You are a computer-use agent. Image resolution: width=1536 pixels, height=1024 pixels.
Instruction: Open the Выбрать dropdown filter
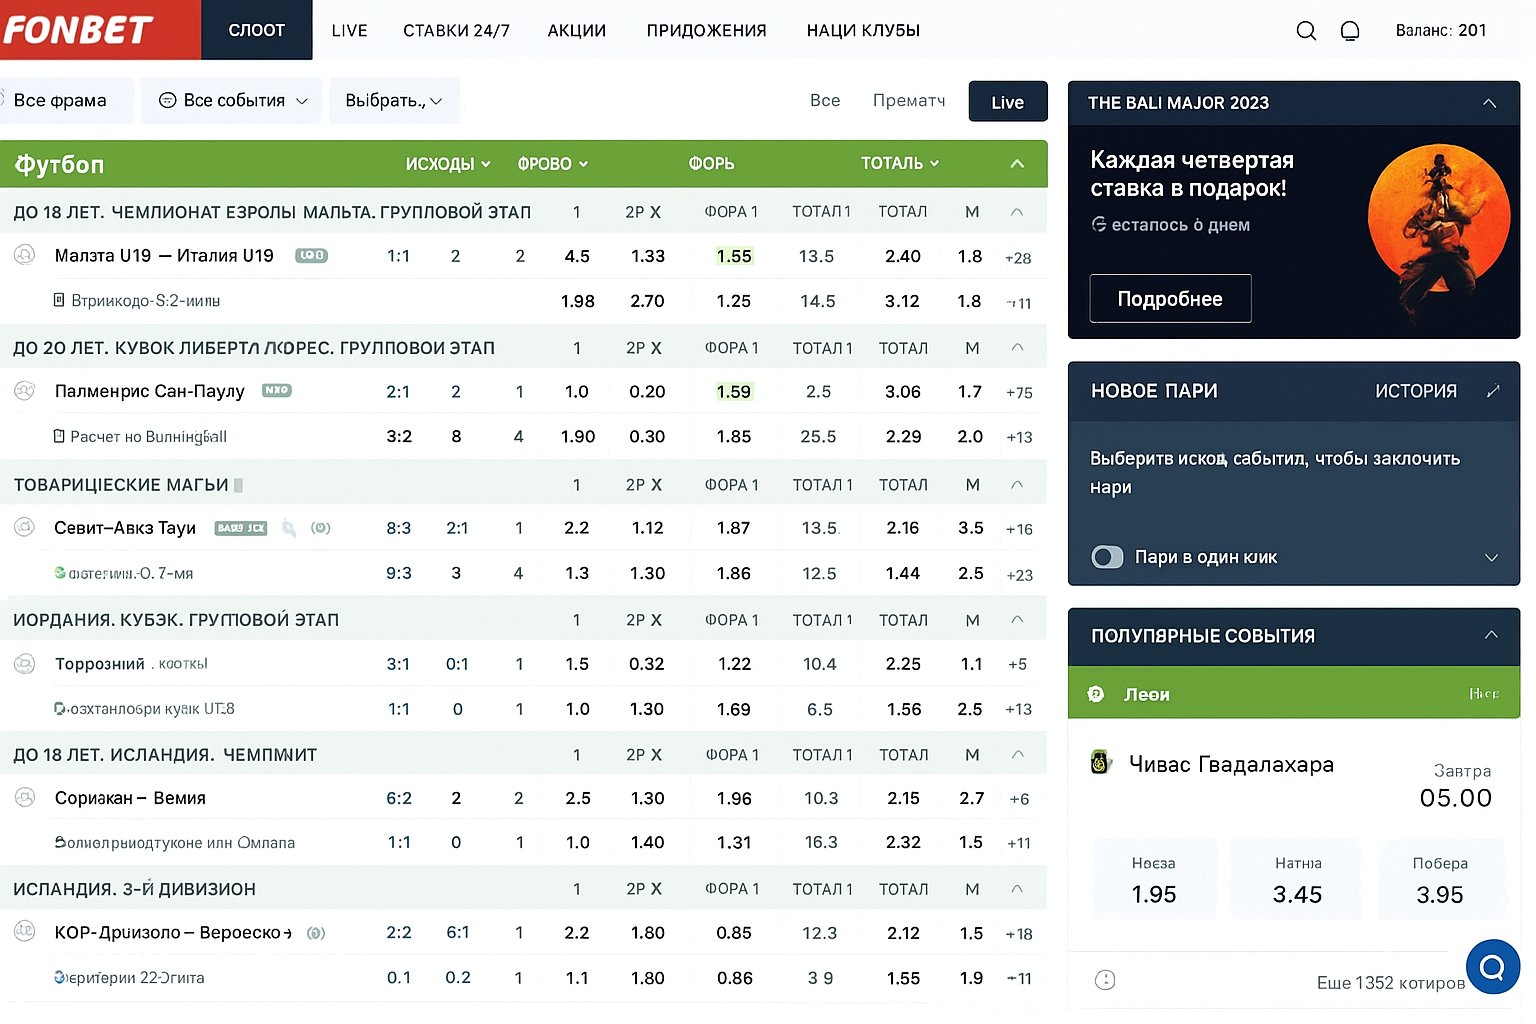pyautogui.click(x=393, y=101)
